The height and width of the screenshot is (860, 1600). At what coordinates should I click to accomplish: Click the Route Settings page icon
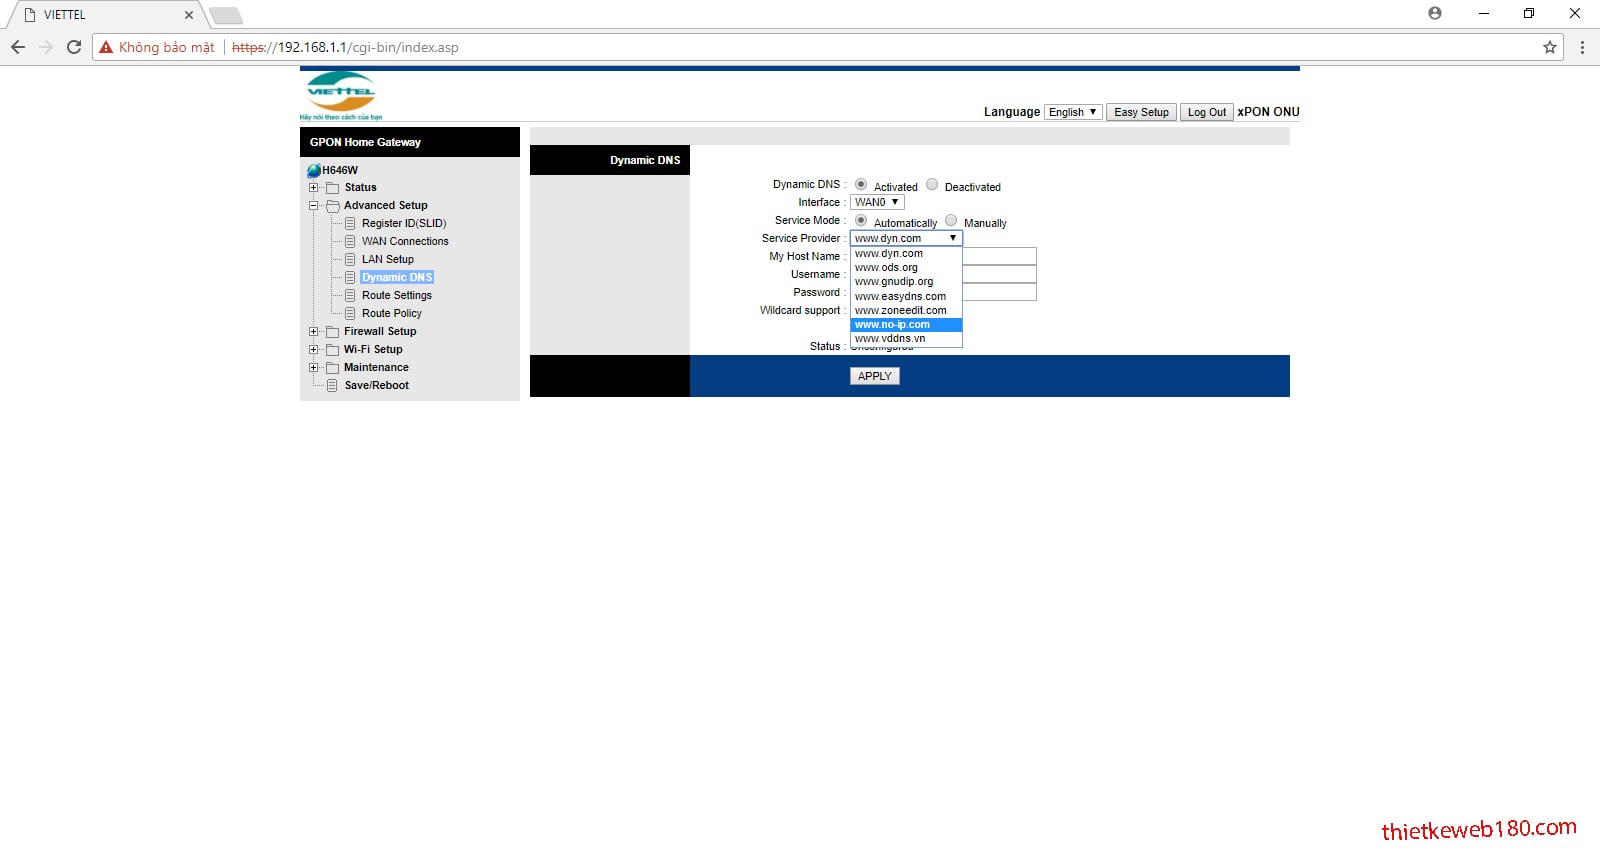pos(350,296)
